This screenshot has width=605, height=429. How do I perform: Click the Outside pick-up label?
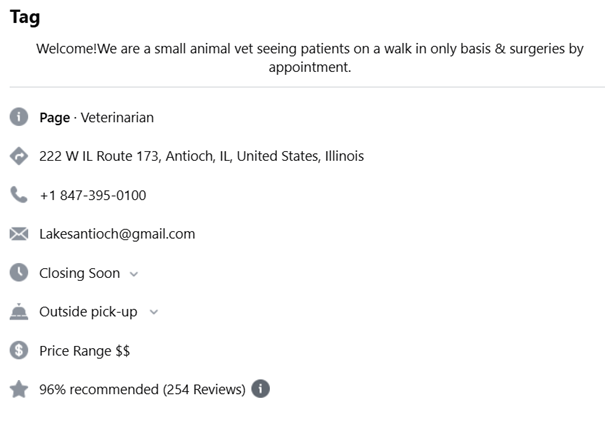[x=88, y=312]
